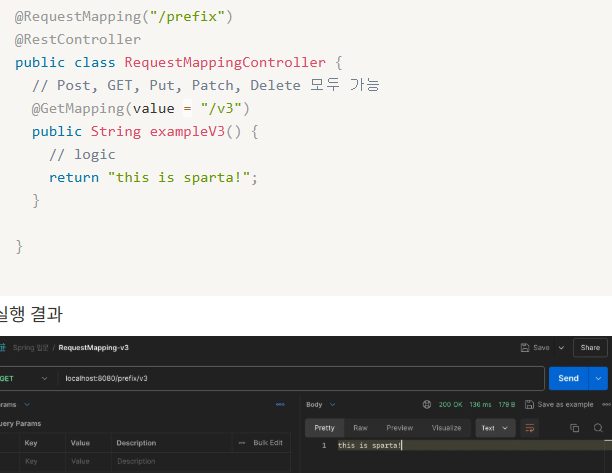
Task: Click the 136 ms response time
Action: pos(480,404)
